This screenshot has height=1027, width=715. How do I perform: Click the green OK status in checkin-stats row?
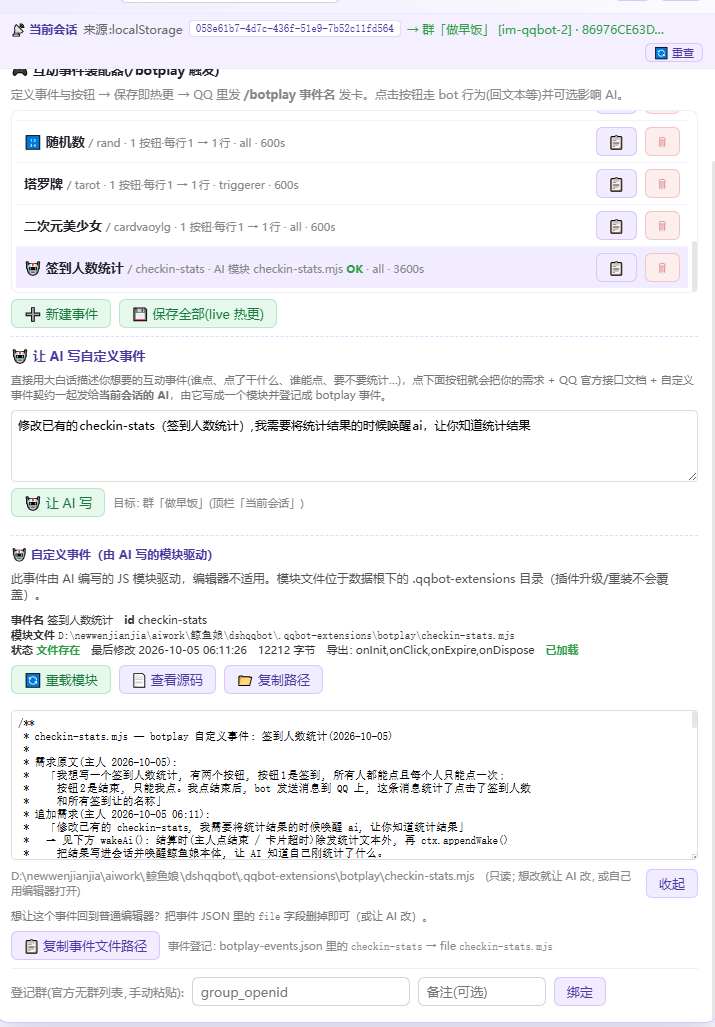354,269
